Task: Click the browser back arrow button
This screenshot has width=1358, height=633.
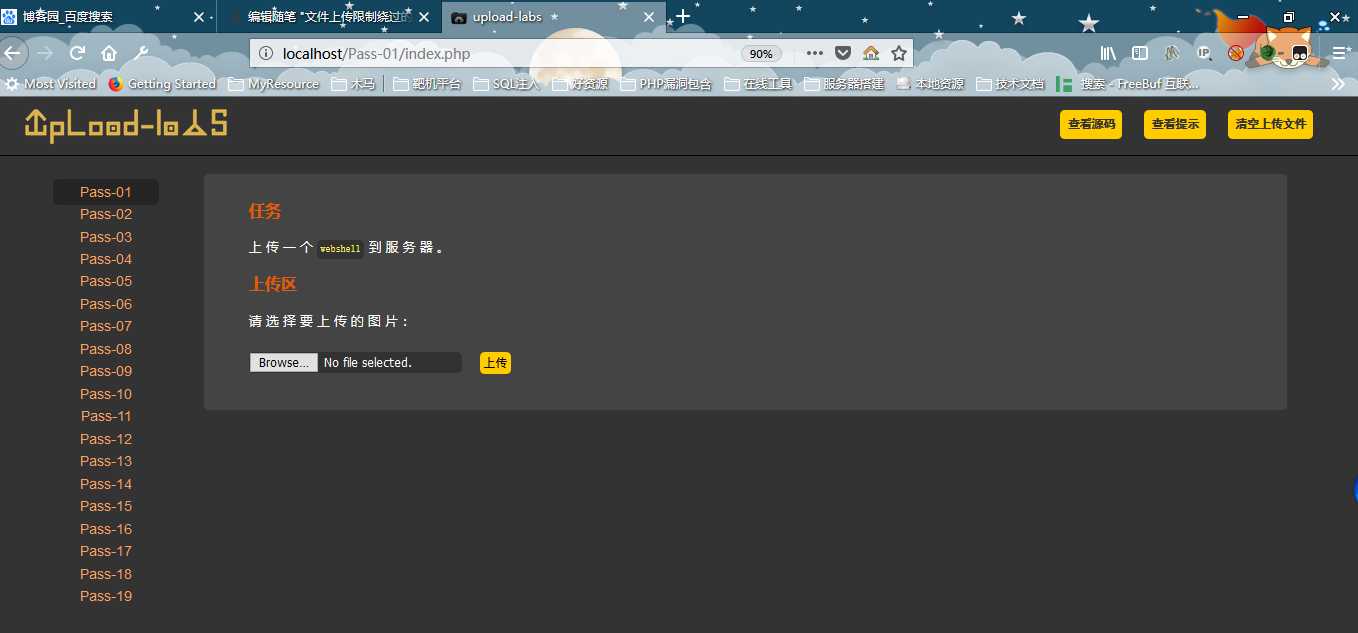Action: point(12,53)
